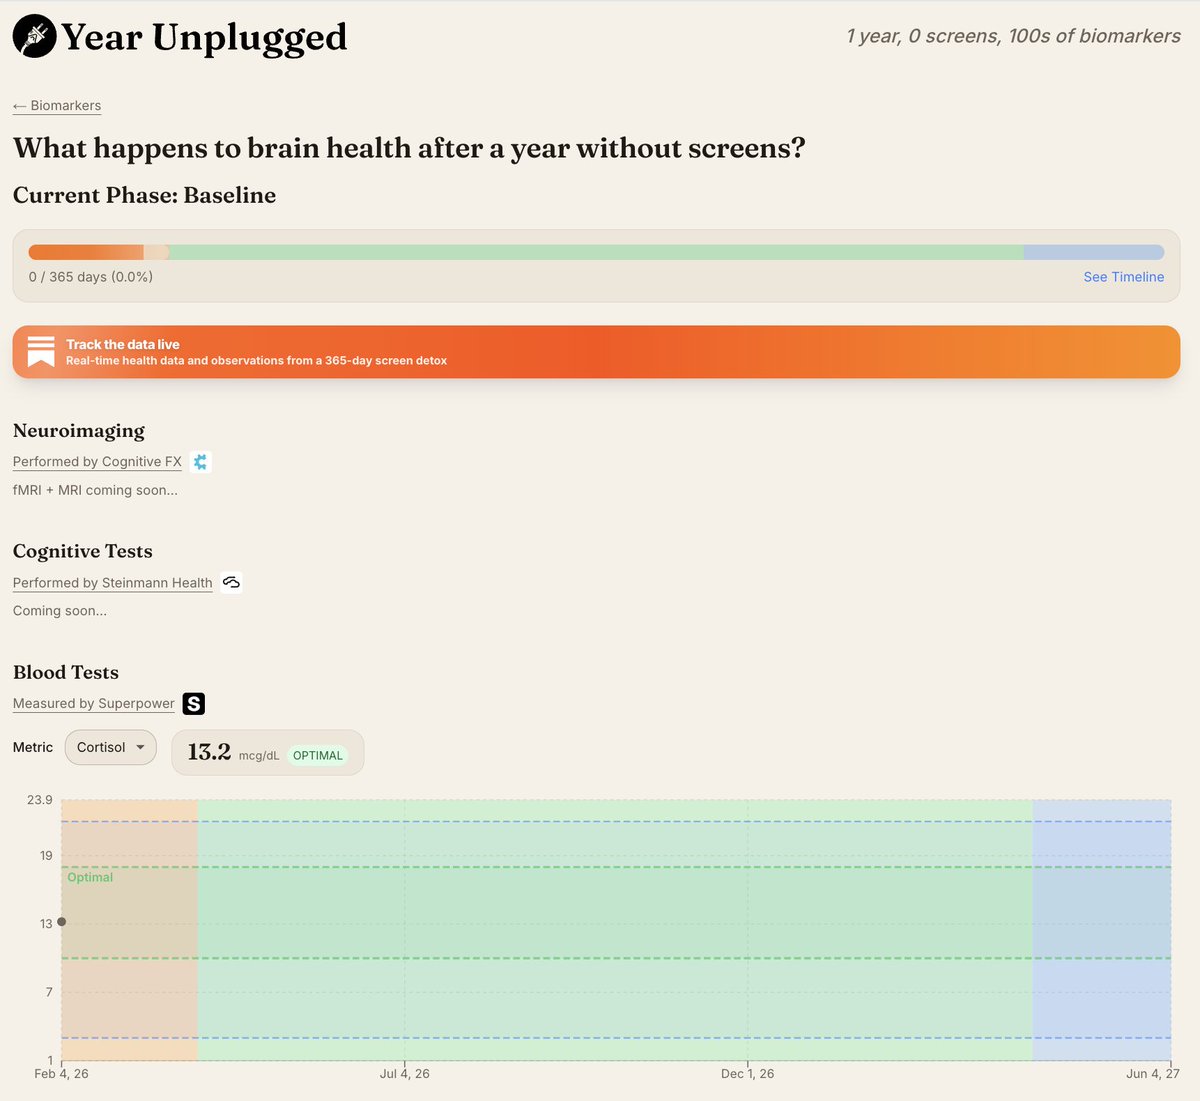Click the Year Unplugged site title

204,37
